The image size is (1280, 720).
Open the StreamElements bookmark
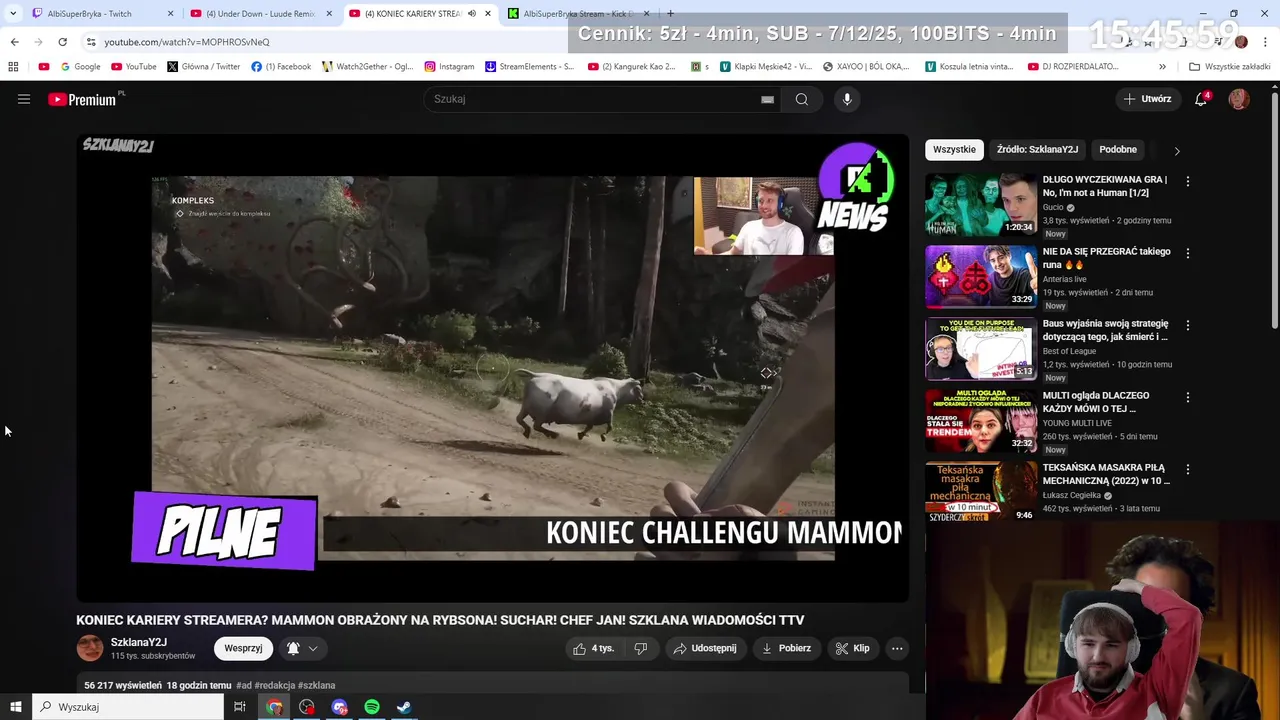pos(529,67)
